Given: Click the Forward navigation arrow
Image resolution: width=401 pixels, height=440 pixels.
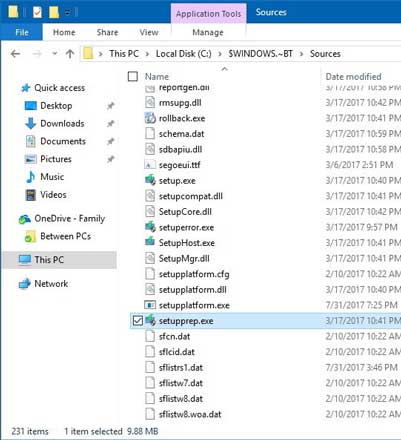Looking at the screenshot, I should click(37, 54).
